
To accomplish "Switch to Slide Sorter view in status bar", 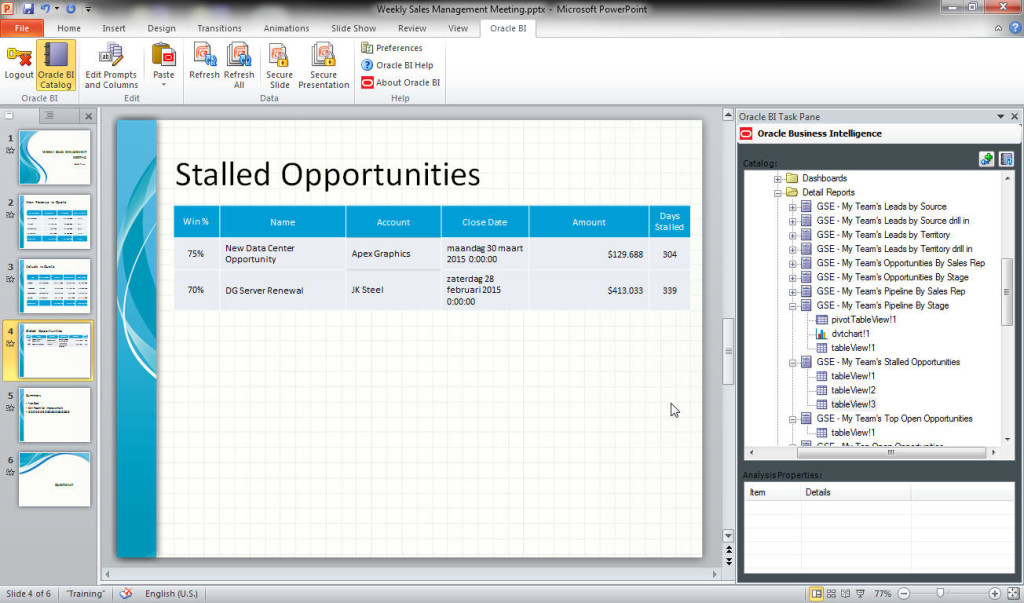I will [x=831, y=593].
